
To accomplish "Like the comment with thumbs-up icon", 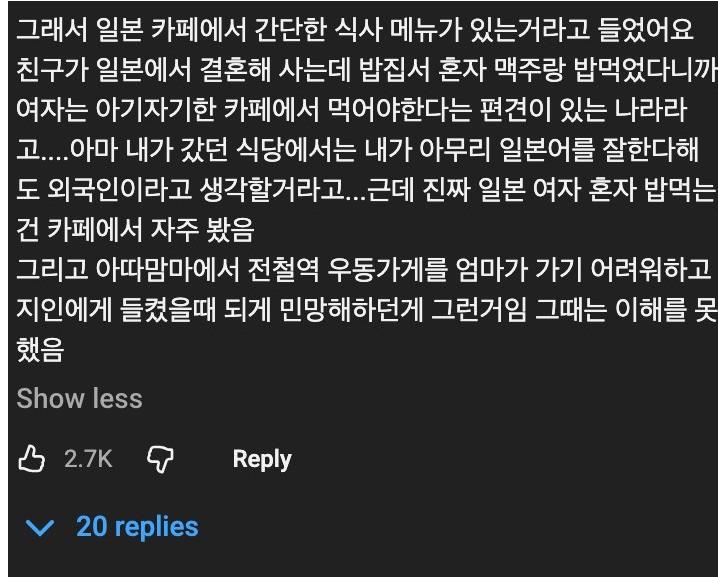I will [x=33, y=459].
